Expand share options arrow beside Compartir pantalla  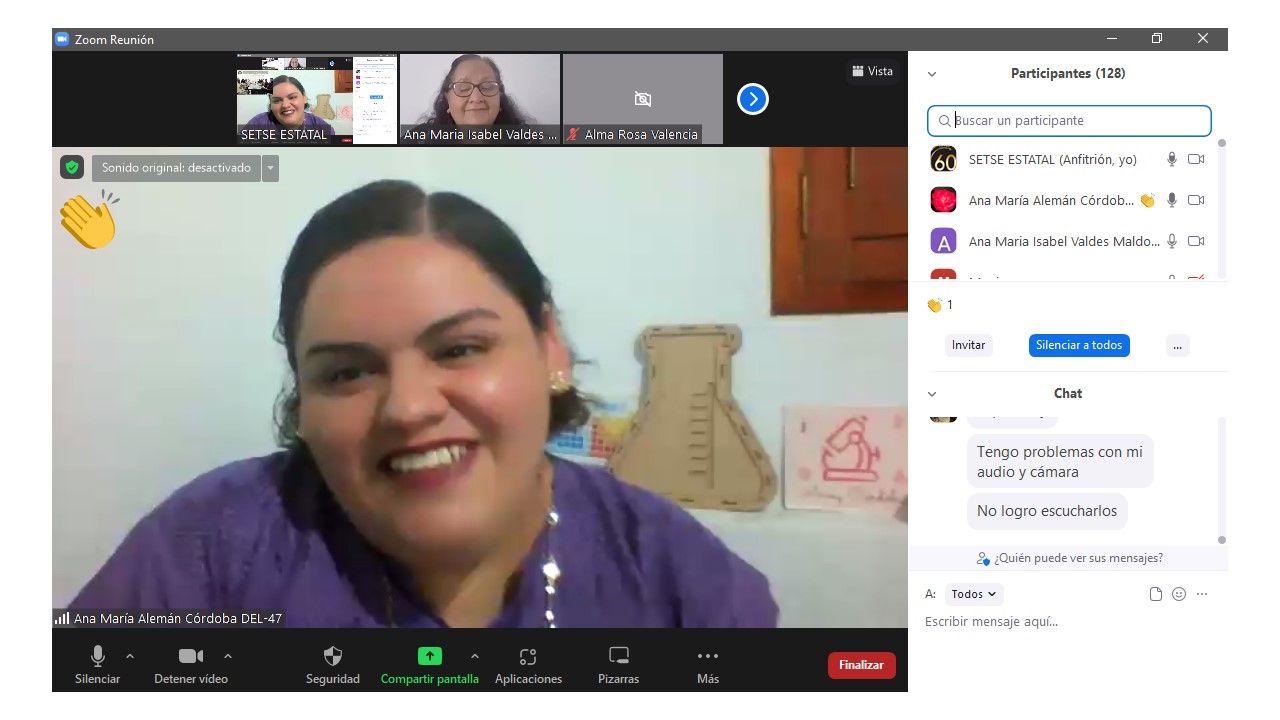coord(474,656)
